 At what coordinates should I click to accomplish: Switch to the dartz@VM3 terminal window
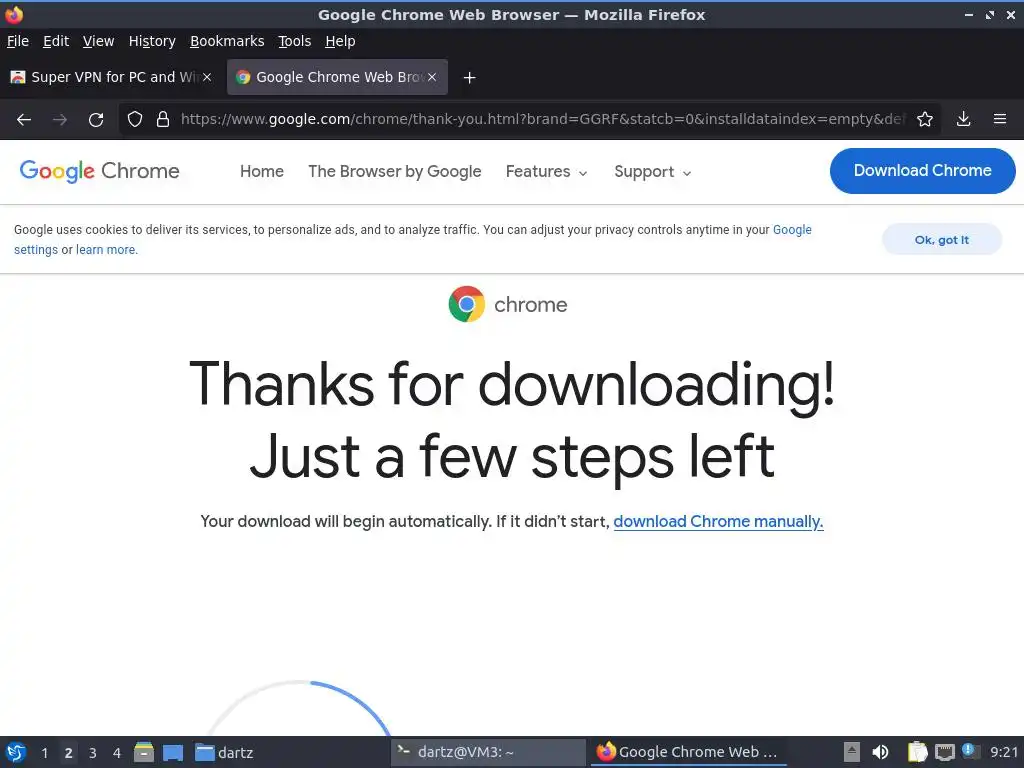488,752
